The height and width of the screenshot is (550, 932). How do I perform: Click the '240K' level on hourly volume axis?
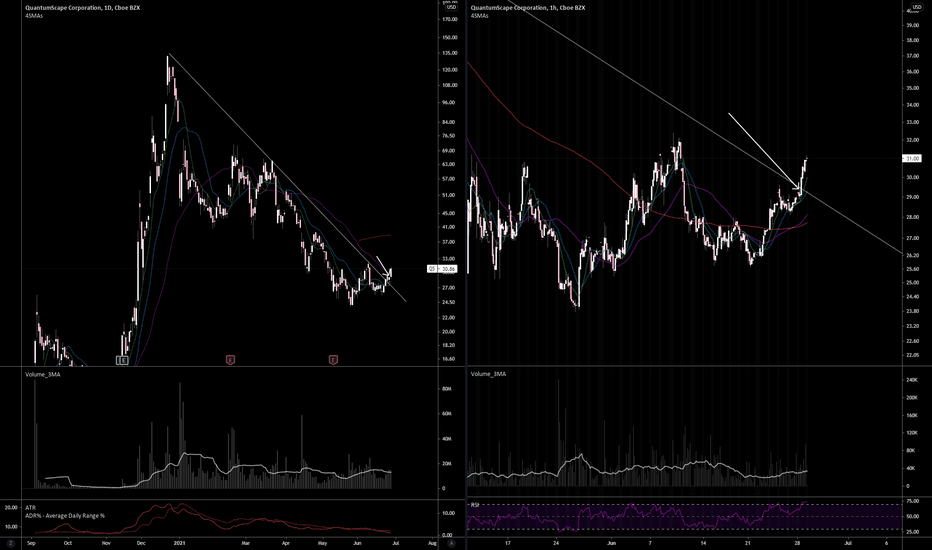tap(912, 379)
